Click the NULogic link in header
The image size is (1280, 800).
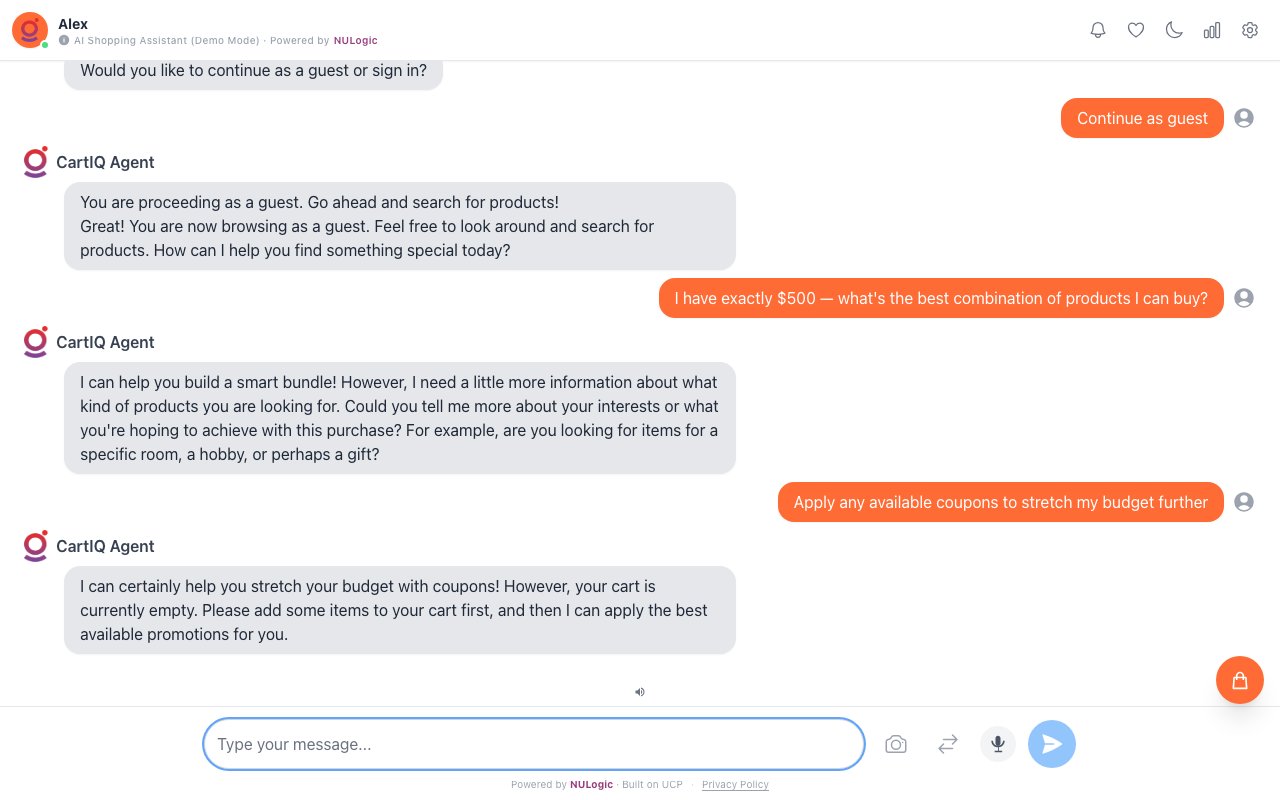point(355,41)
